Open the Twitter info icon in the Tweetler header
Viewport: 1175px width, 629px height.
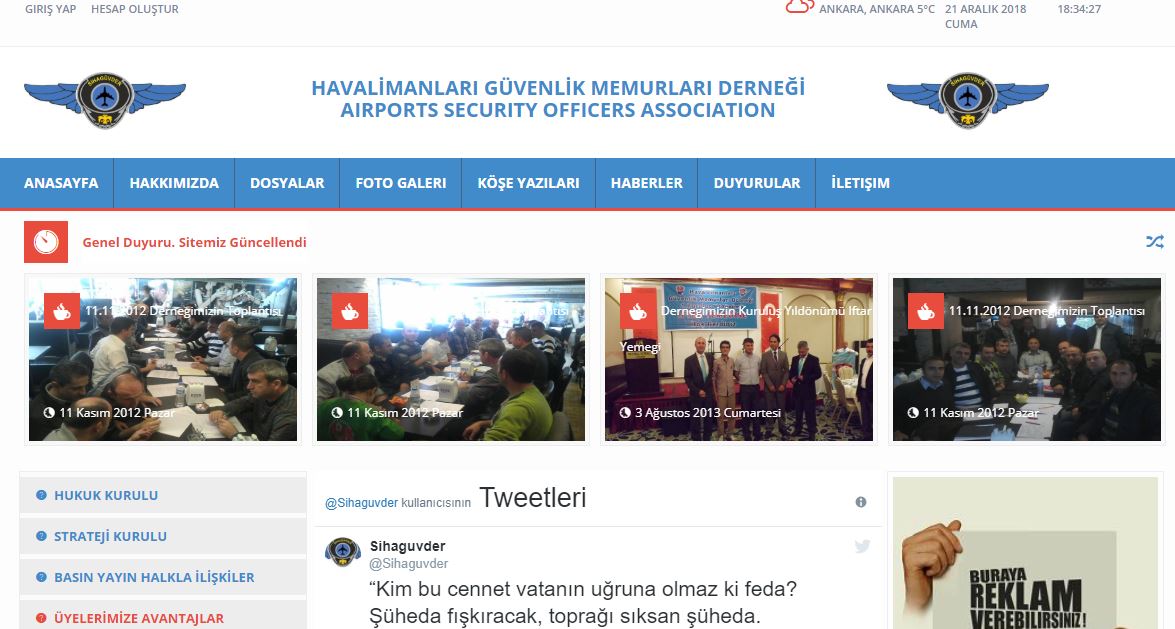(x=861, y=502)
